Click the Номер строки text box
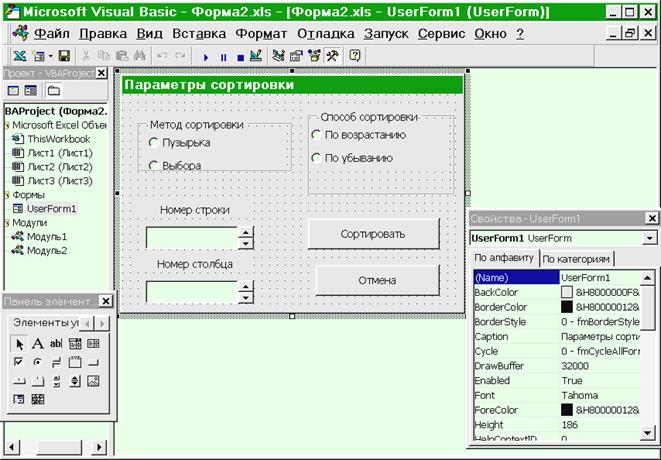 pos(192,238)
